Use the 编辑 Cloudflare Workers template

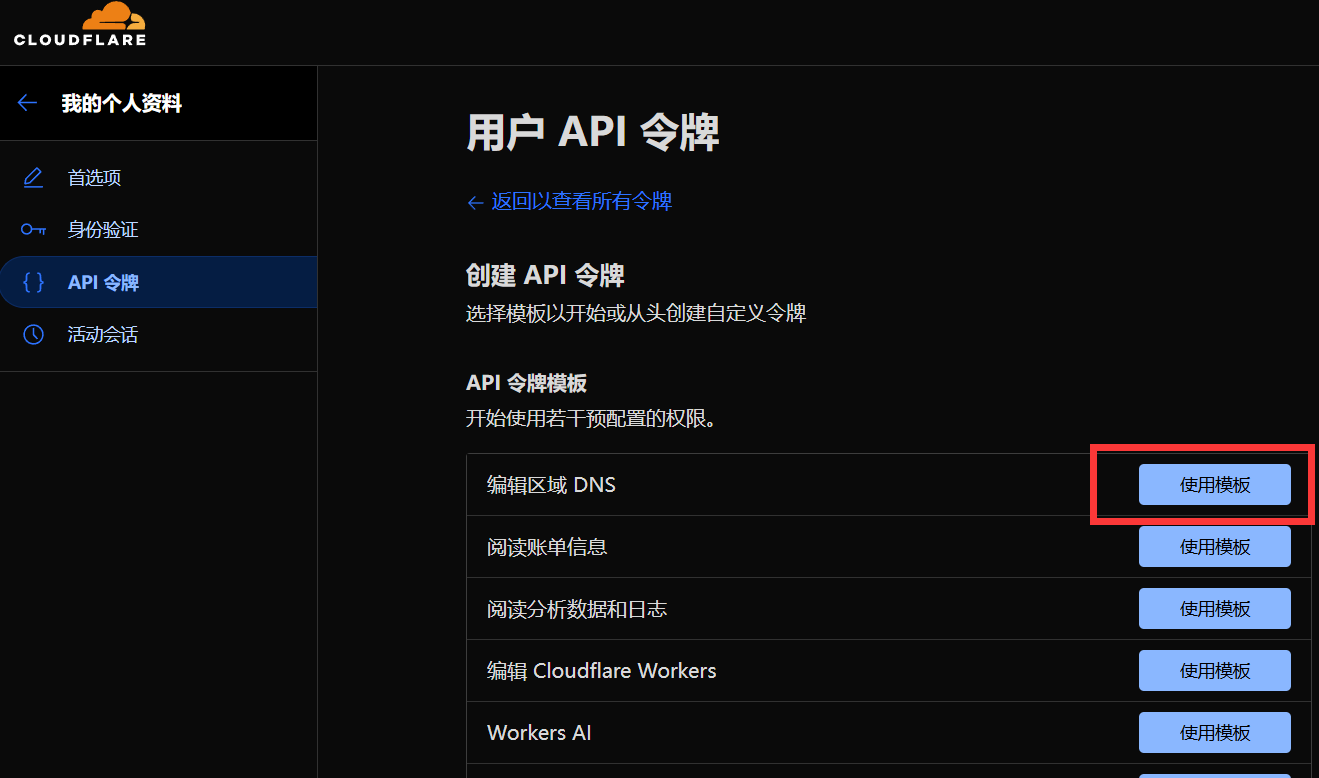tap(1214, 671)
